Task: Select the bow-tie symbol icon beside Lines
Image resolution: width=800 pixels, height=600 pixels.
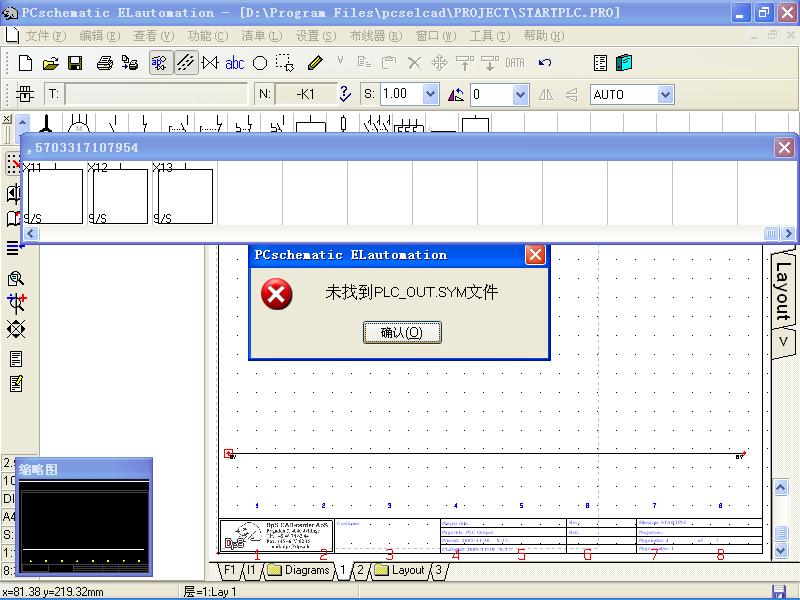Action: [210, 63]
